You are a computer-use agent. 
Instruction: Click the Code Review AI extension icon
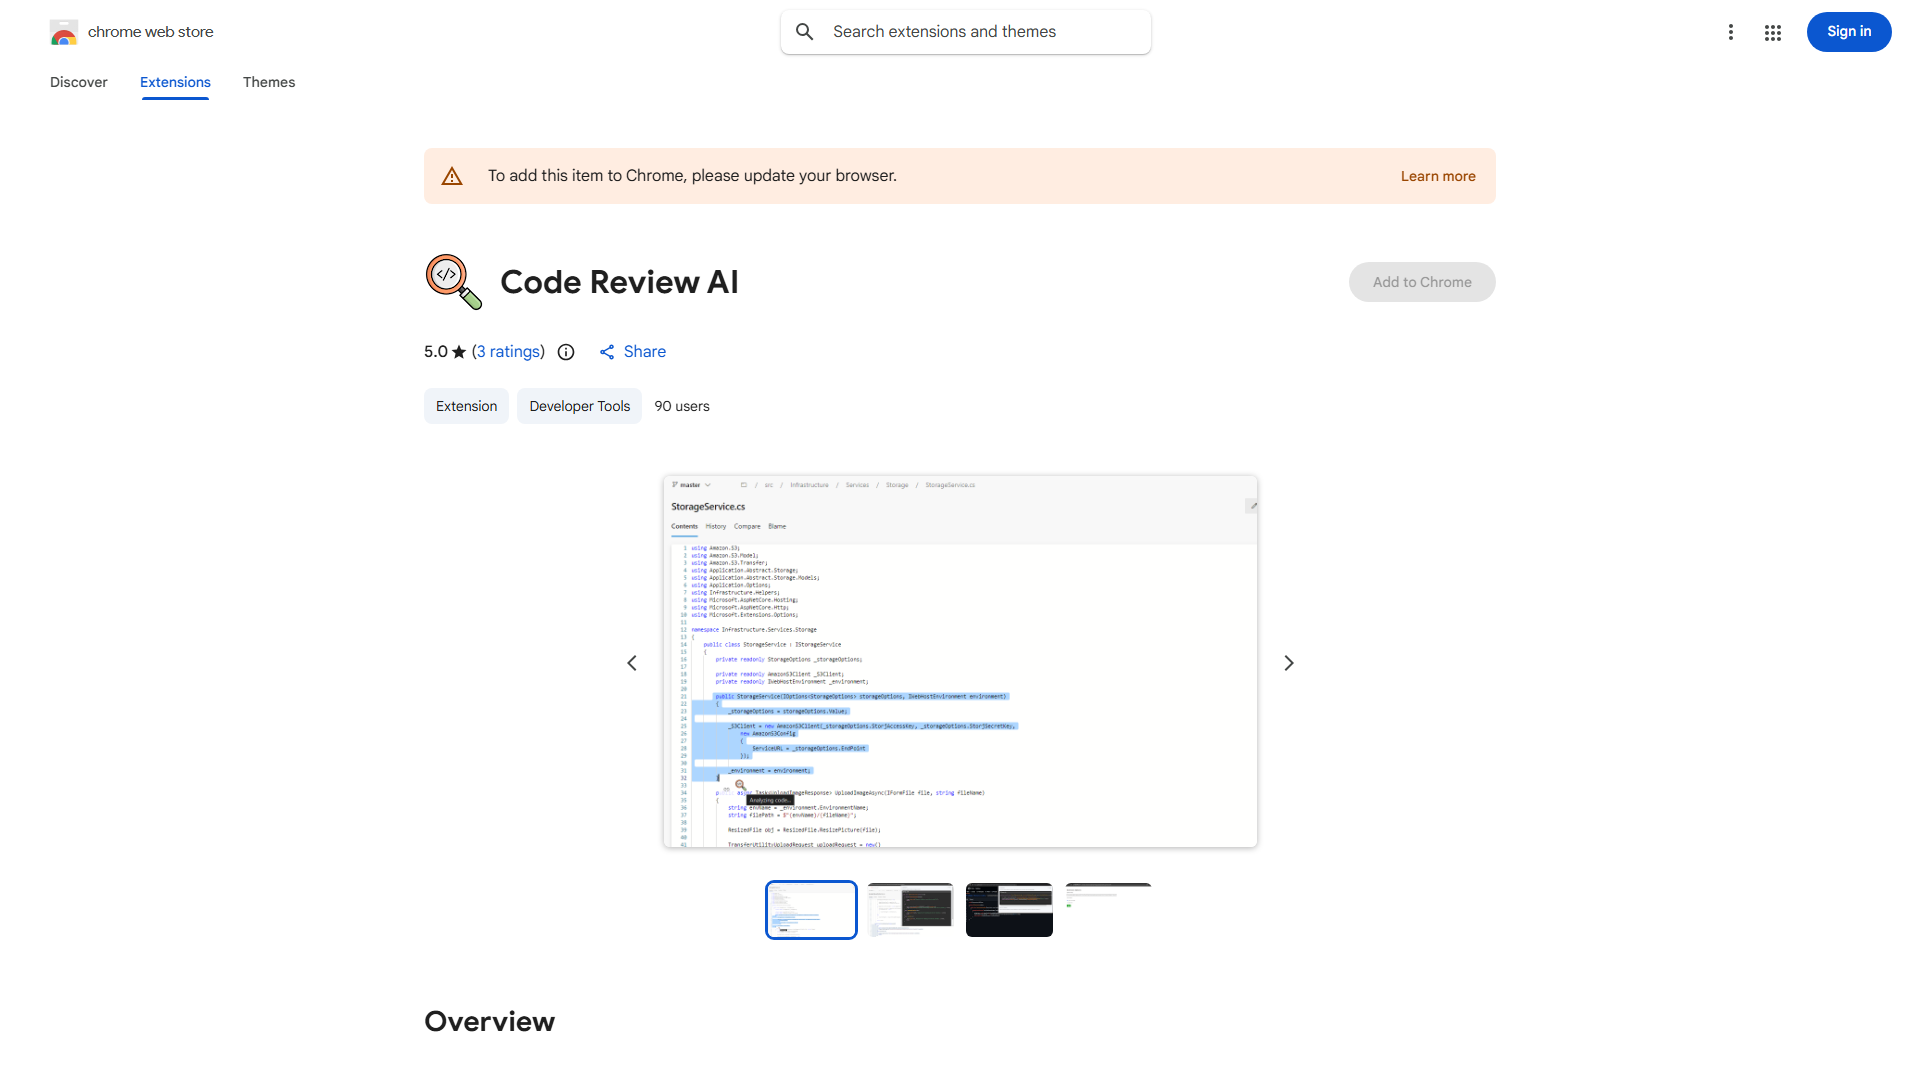pos(453,282)
